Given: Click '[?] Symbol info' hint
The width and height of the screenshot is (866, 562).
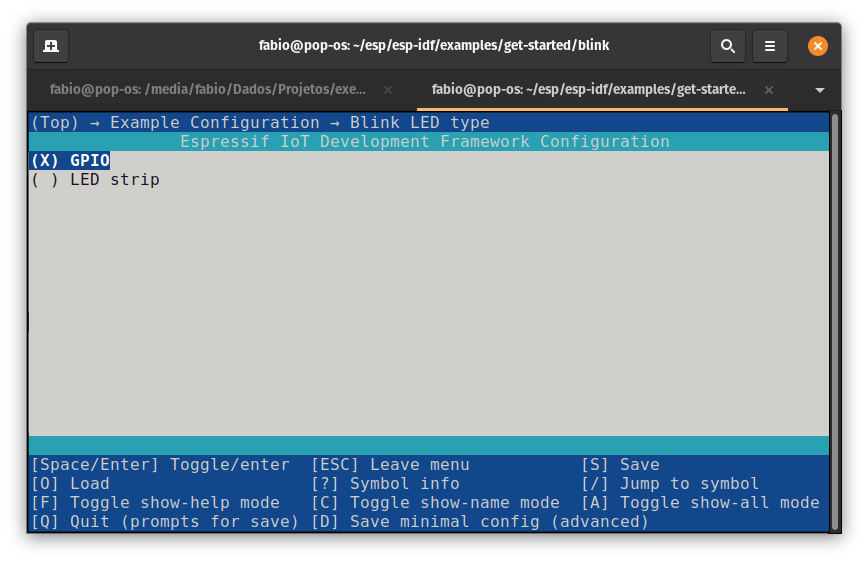Looking at the screenshot, I should click(385, 484).
